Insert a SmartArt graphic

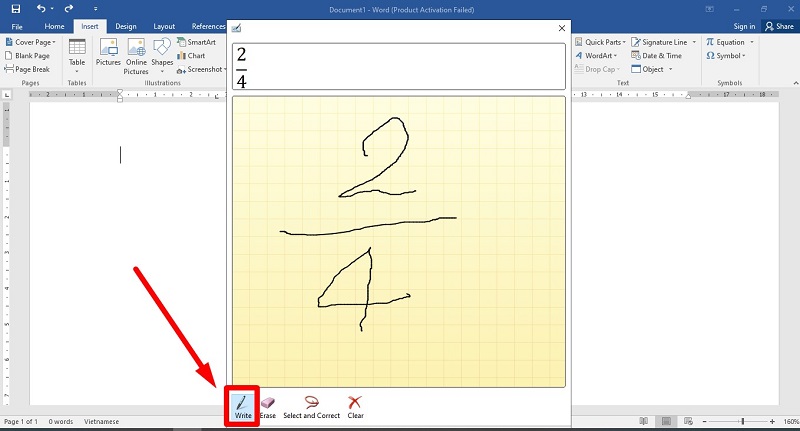(195, 43)
